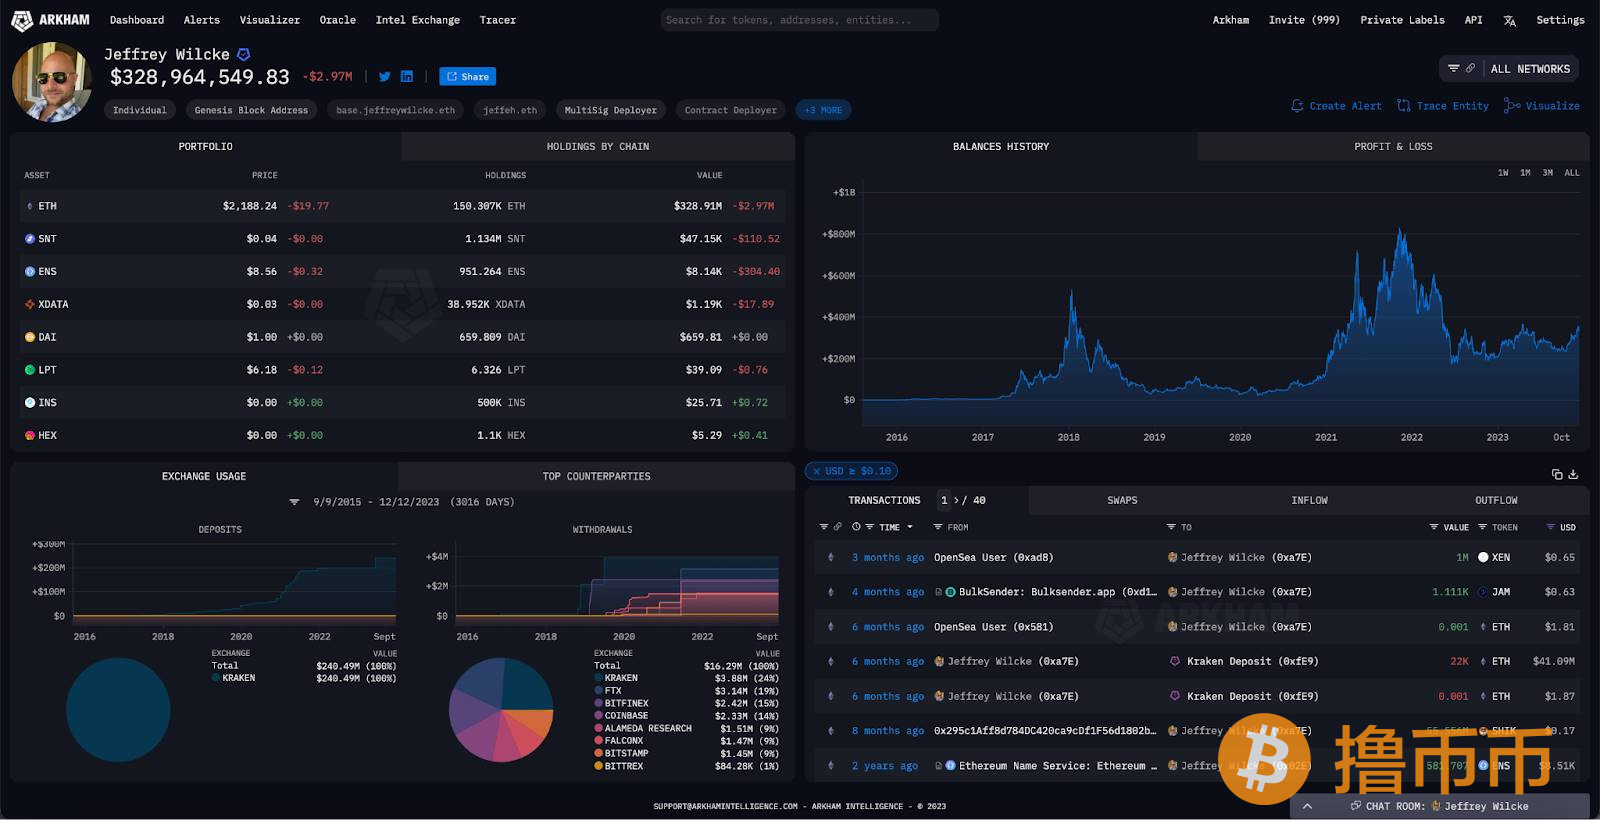Open the TO column filter icon

pos(1171,527)
